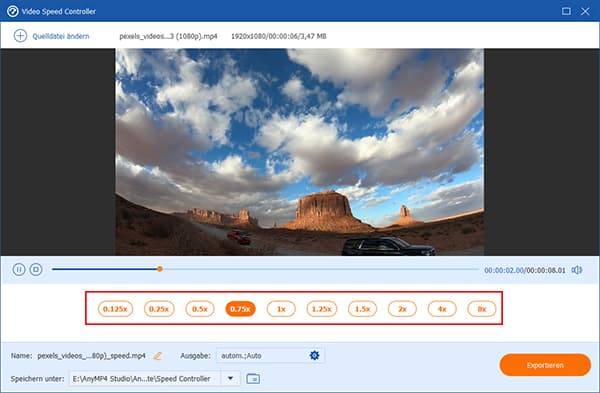
Task: Expand the Speichern unter path dropdown
Action: 230,378
